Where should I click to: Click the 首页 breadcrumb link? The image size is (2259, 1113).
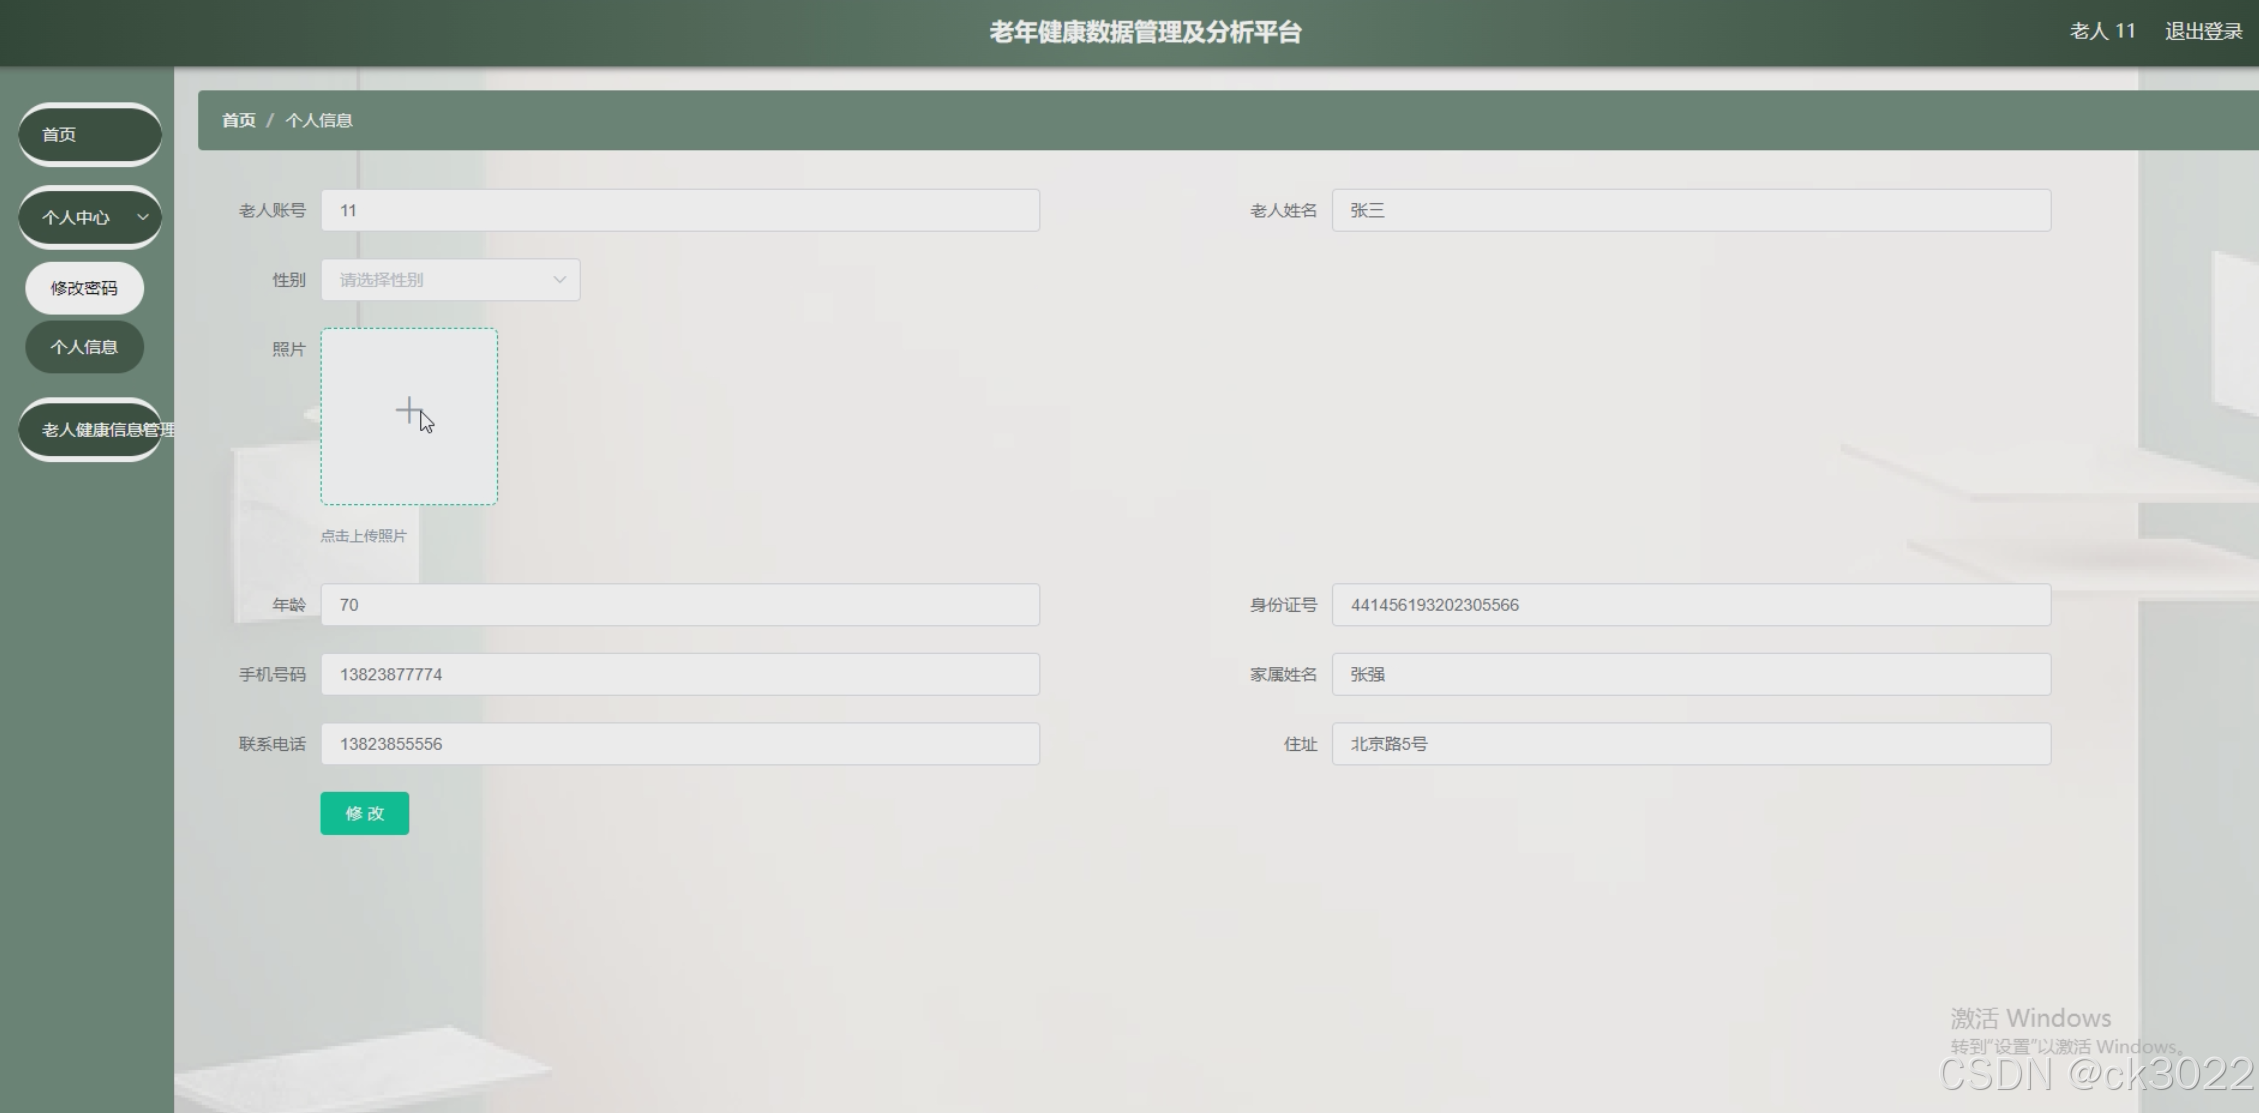click(238, 120)
